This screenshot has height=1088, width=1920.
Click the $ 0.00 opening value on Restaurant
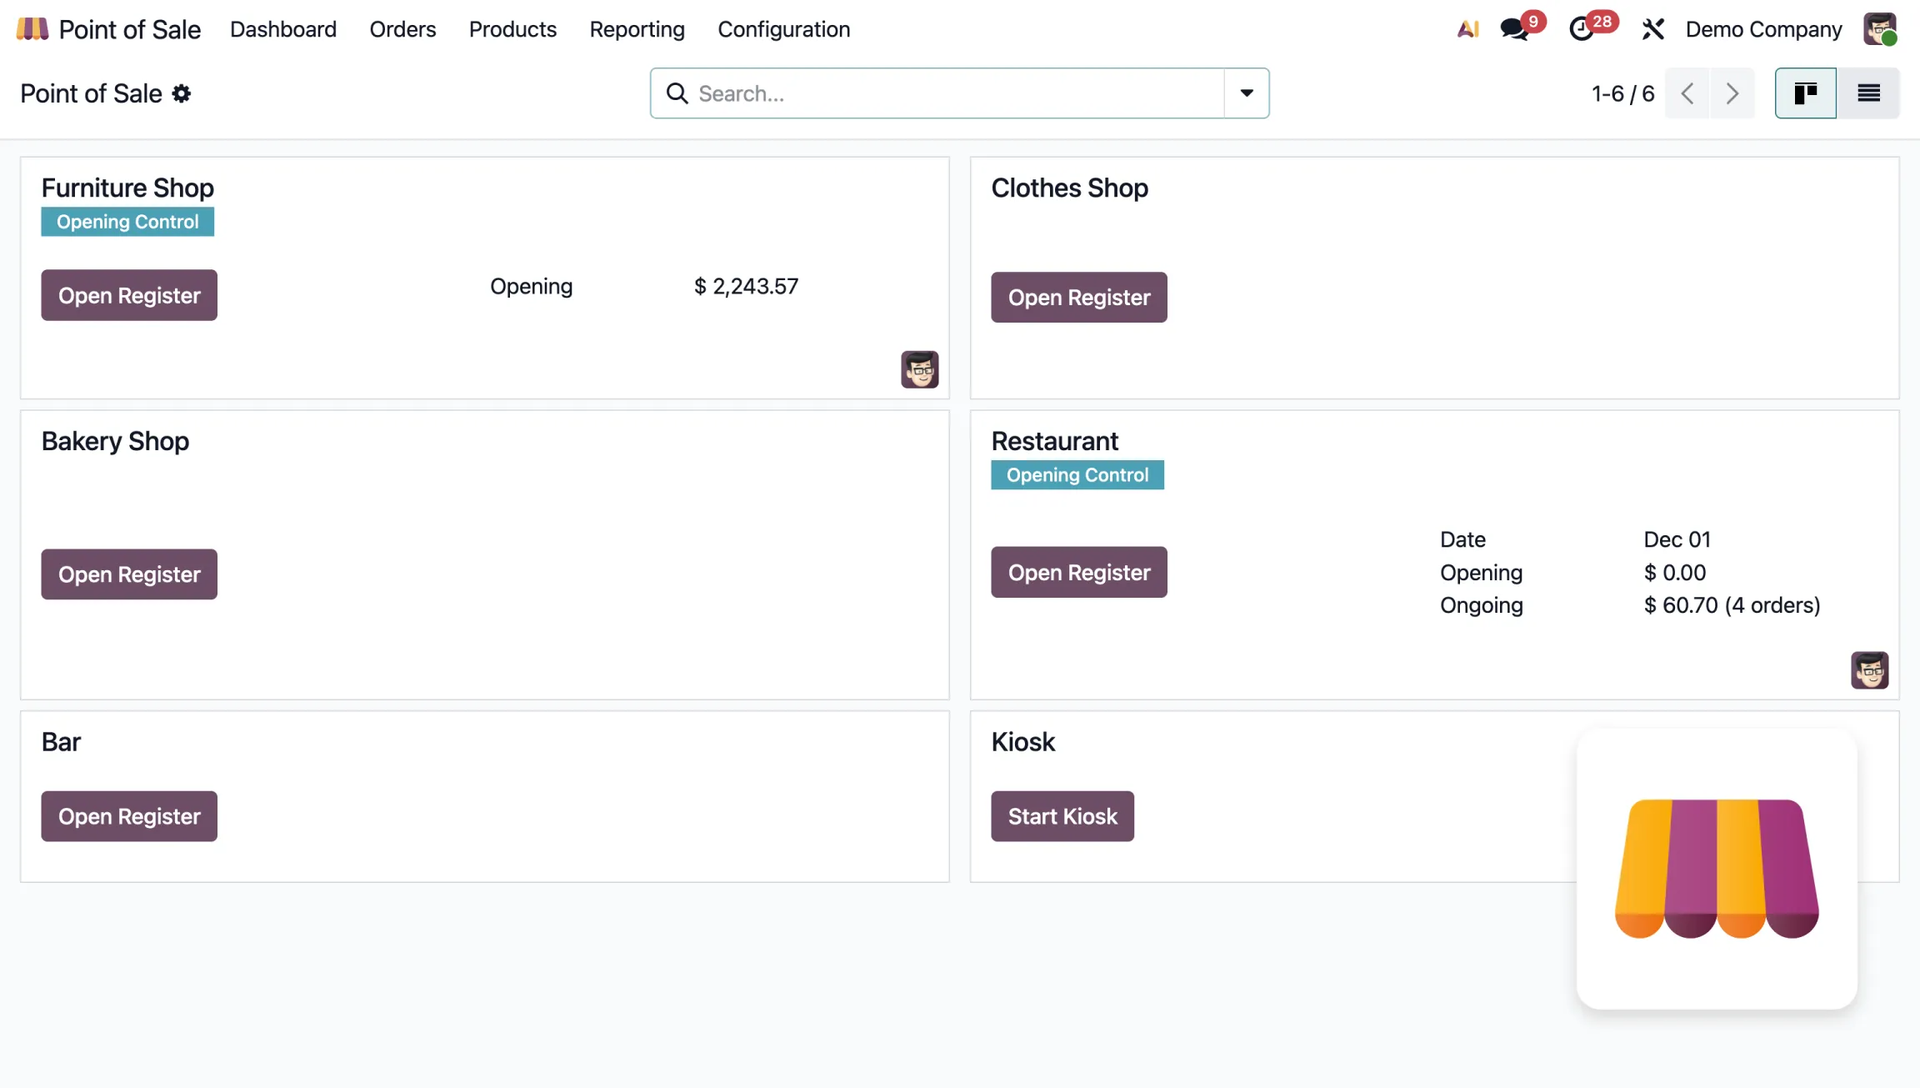(x=1675, y=572)
